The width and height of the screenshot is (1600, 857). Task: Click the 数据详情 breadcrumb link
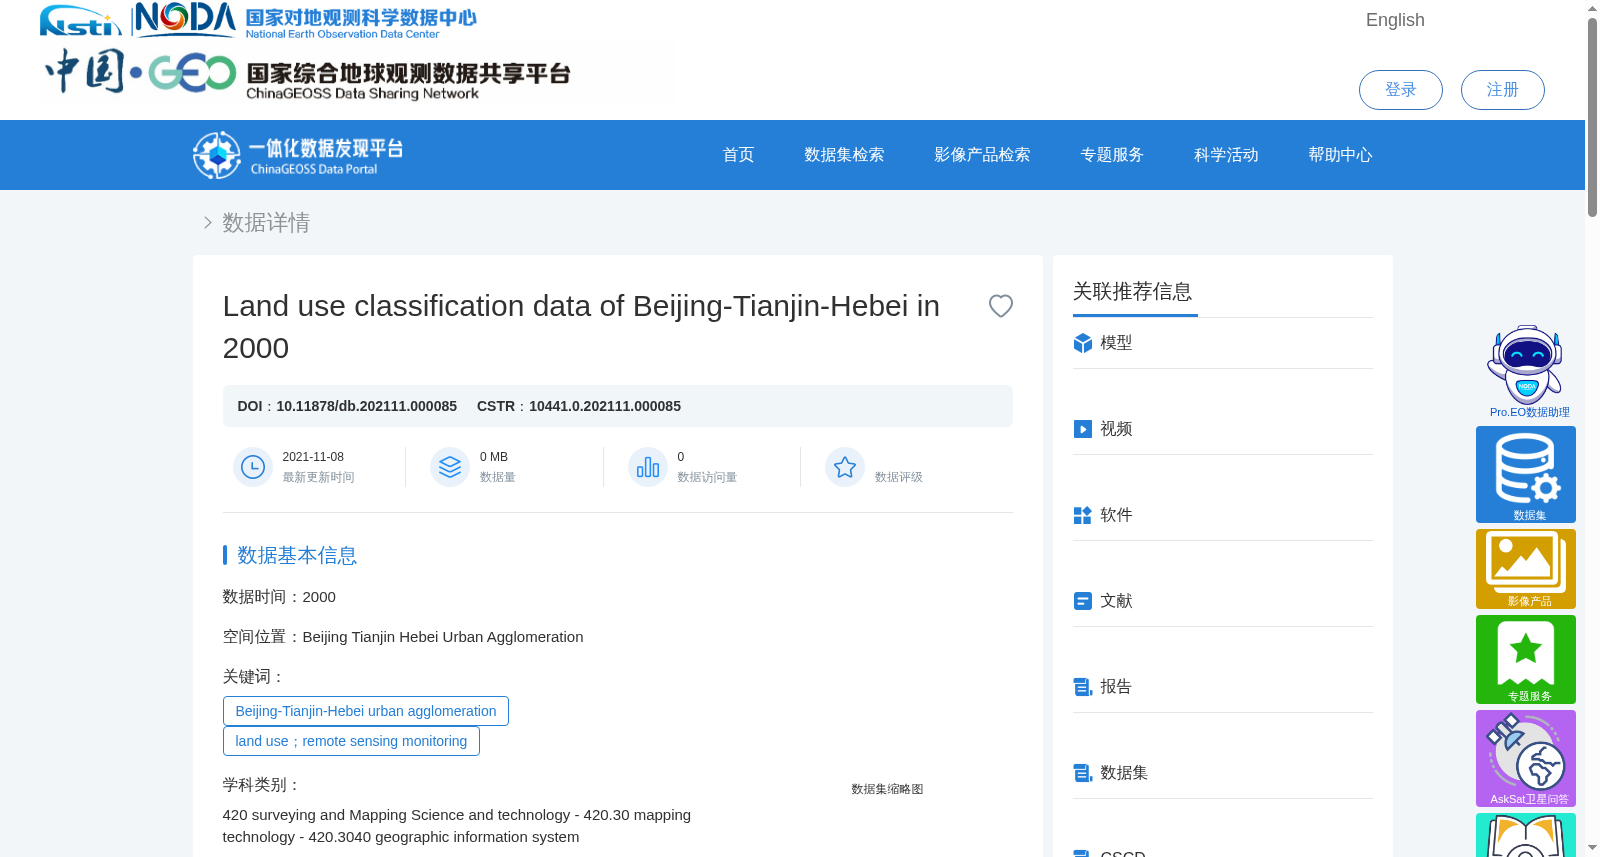pyautogui.click(x=266, y=222)
